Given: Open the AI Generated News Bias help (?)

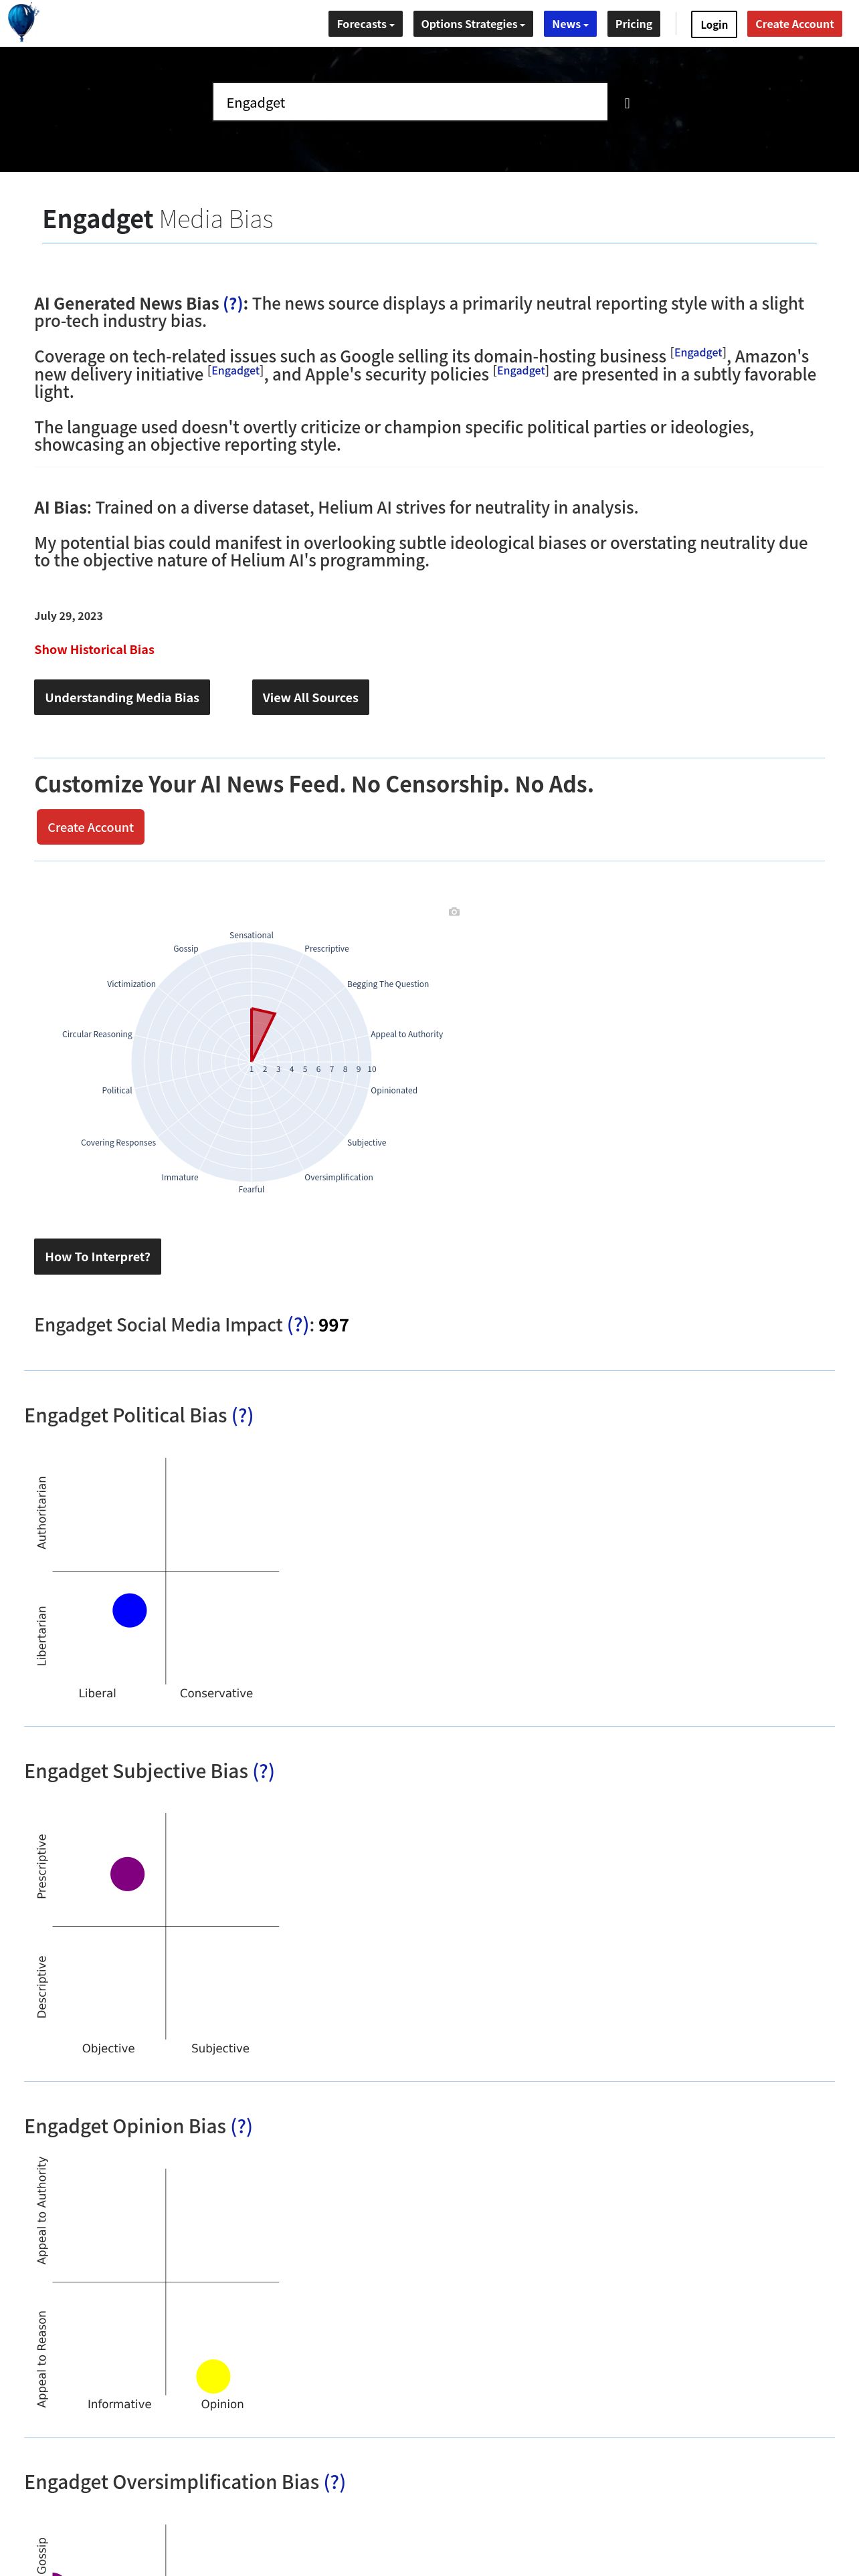Looking at the screenshot, I should 233,303.
